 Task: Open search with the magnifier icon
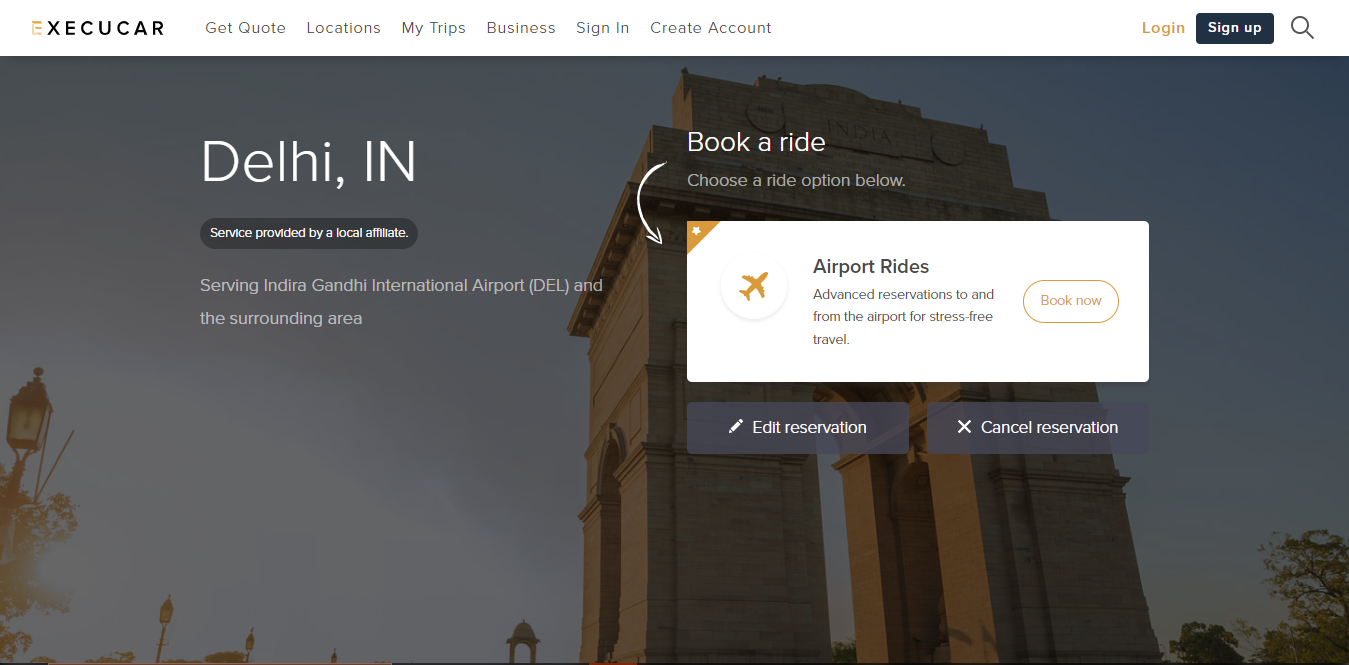pyautogui.click(x=1302, y=28)
